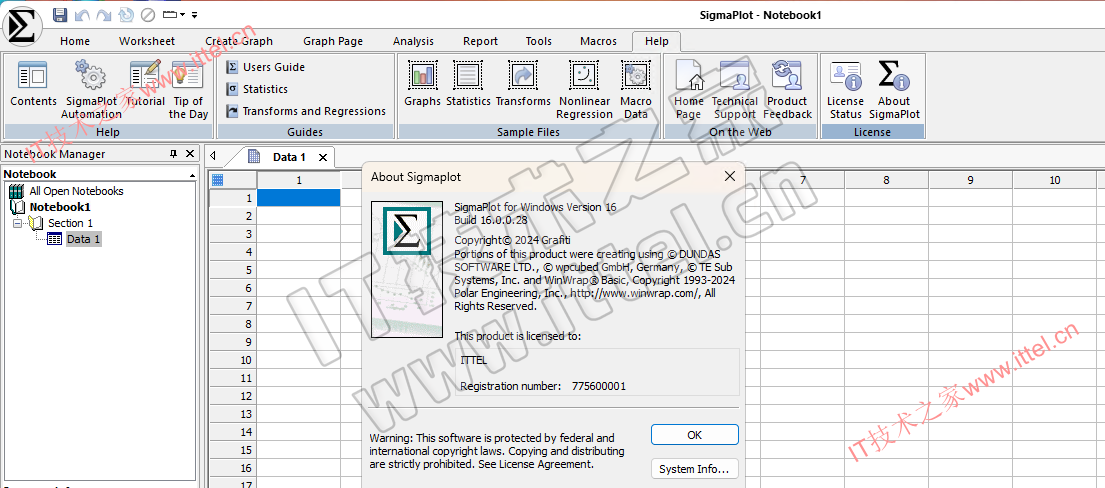Open the Statistics guide
The image size is (1105, 488).
pos(257,89)
